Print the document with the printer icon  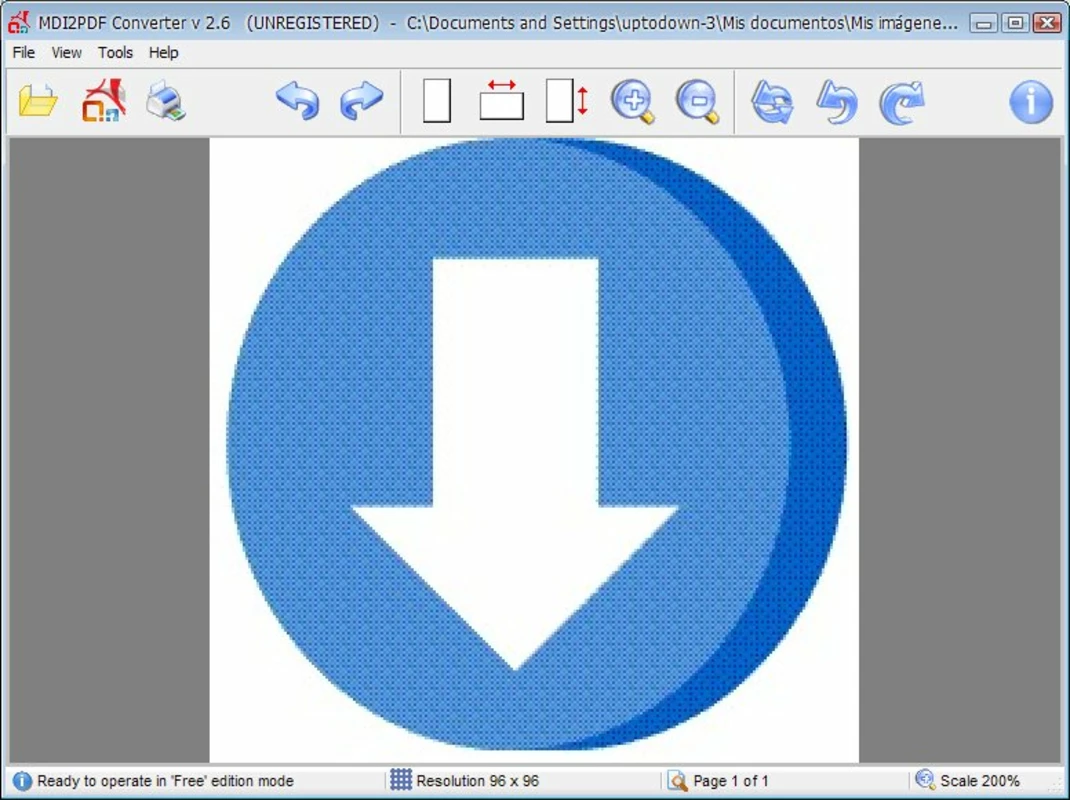pyautogui.click(x=165, y=101)
